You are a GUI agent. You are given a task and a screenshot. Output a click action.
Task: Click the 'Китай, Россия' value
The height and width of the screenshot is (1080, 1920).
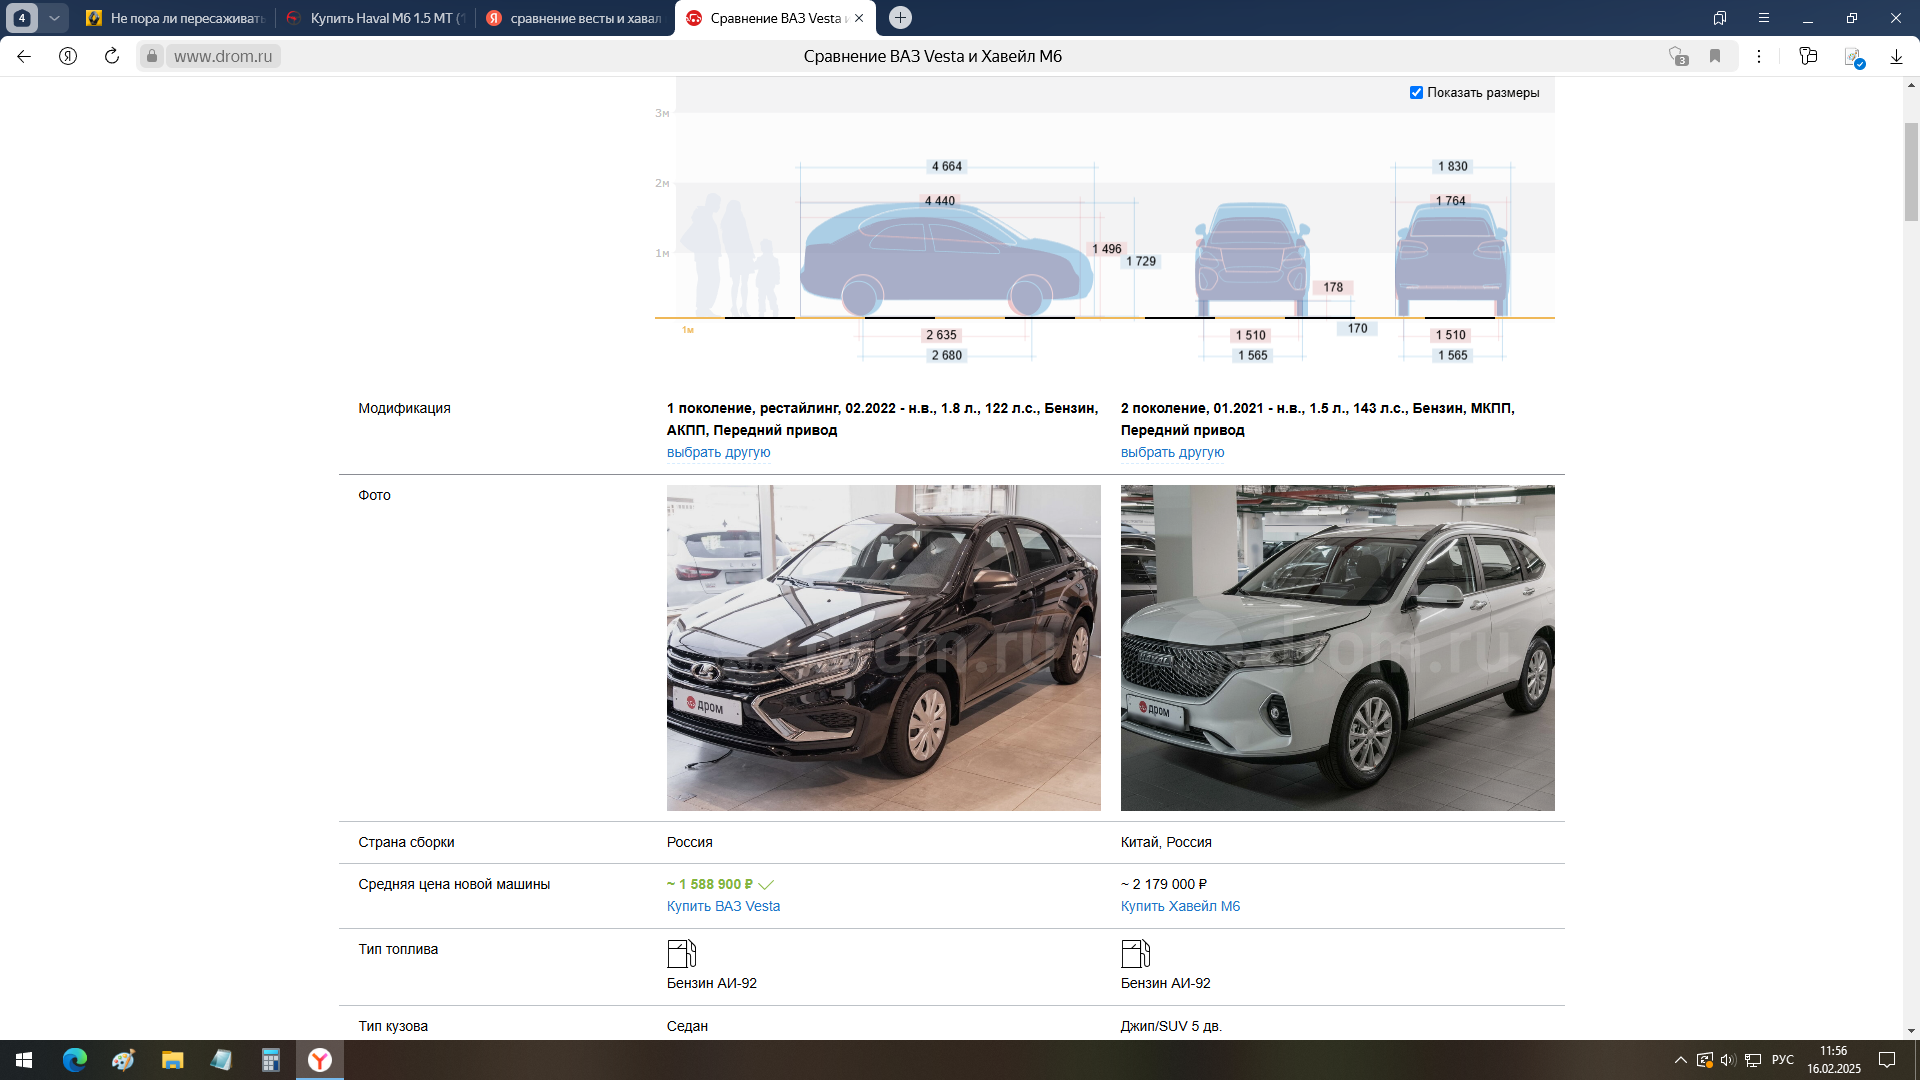click(1166, 842)
